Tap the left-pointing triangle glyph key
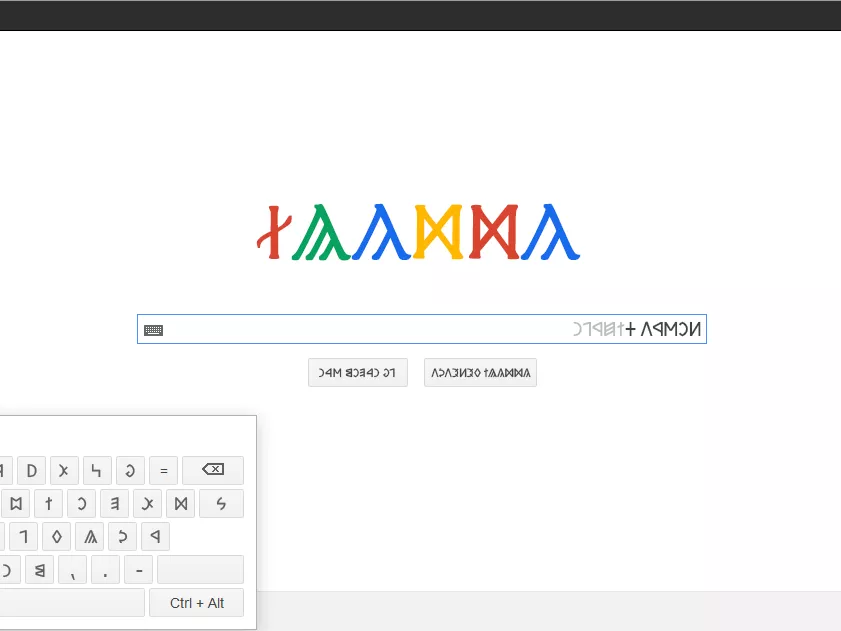This screenshot has height=631, width=841. point(156,536)
